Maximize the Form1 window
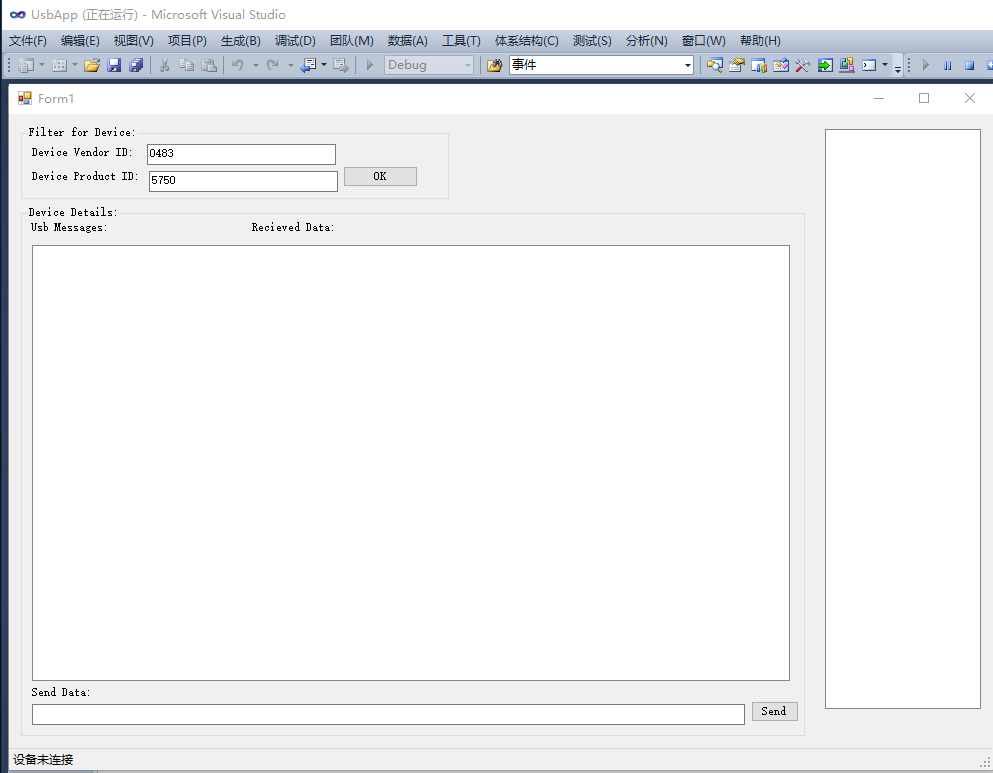This screenshot has width=993, height=773. click(924, 98)
